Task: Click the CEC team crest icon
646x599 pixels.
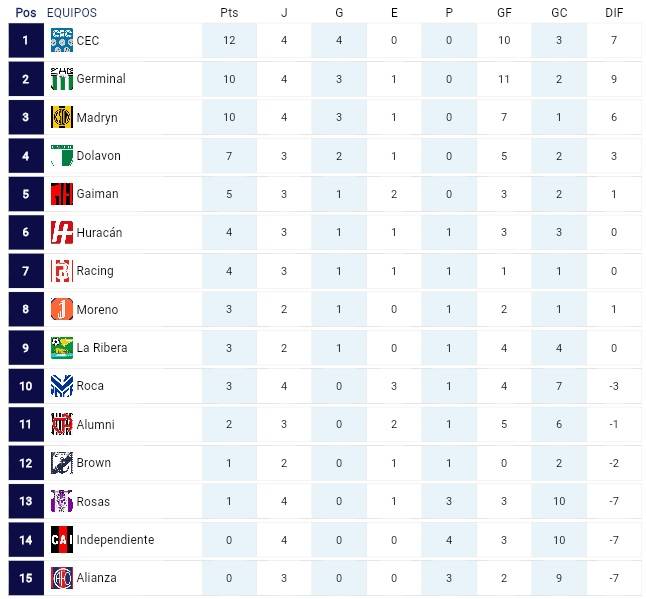Action: (x=62, y=40)
